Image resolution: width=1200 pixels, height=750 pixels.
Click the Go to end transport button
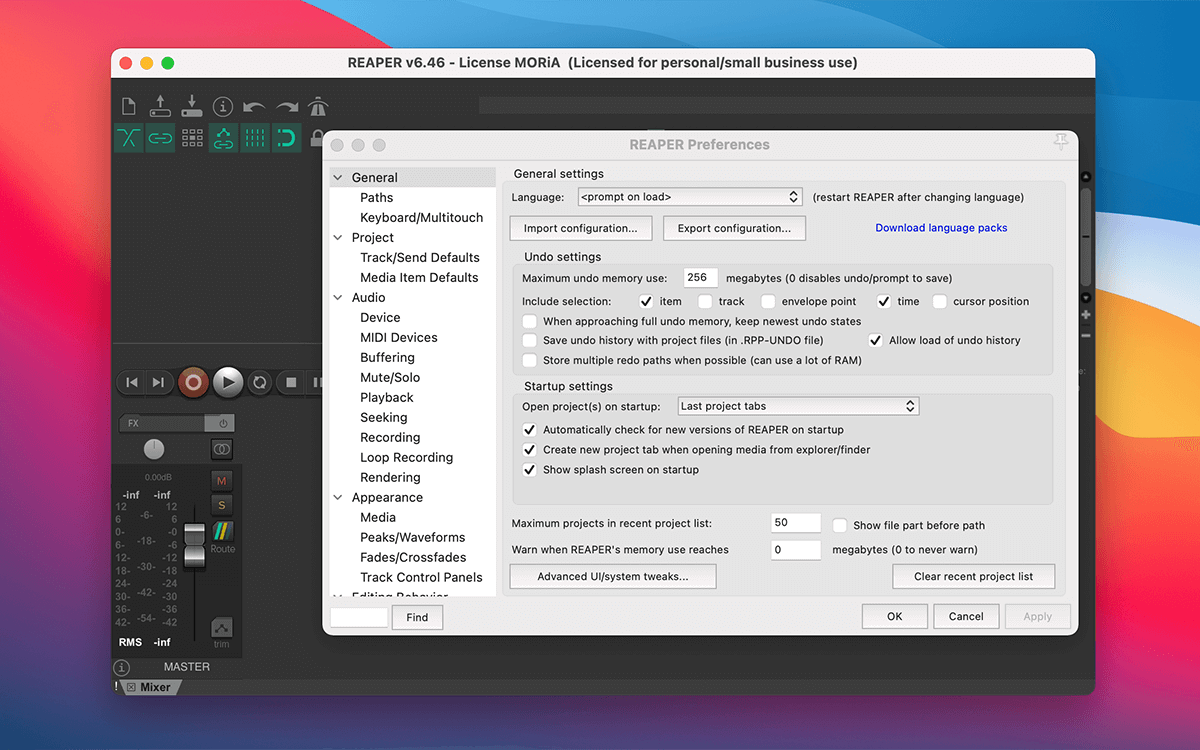pos(158,382)
